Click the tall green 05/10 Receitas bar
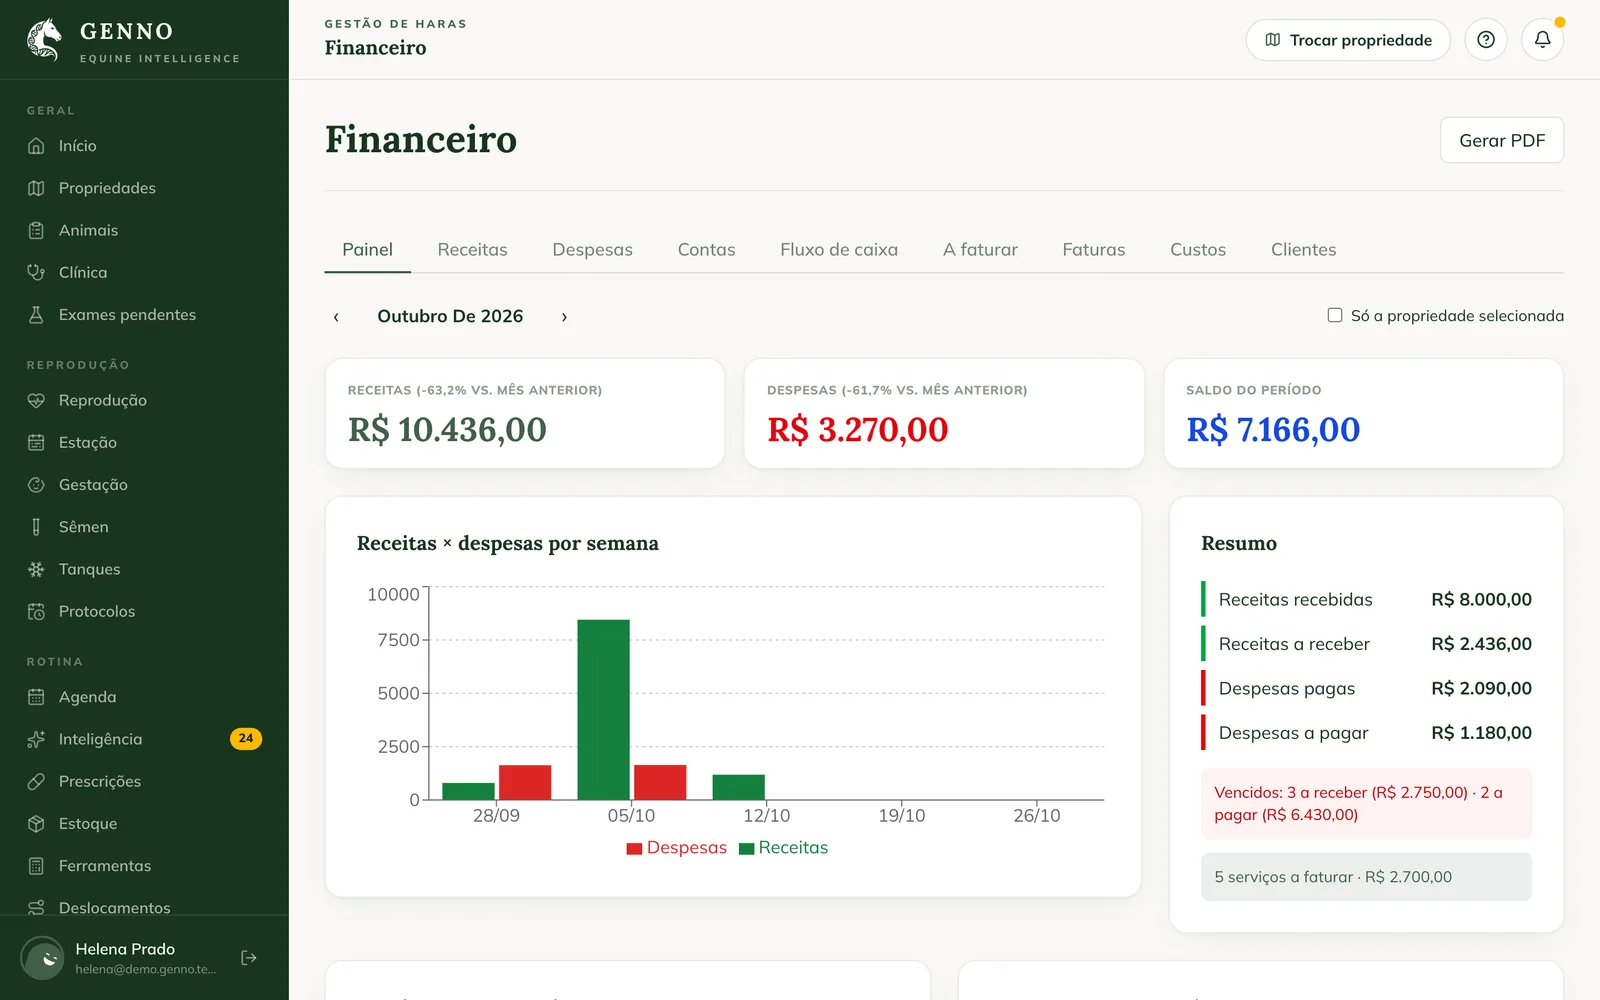This screenshot has height=1000, width=1600. (x=603, y=709)
